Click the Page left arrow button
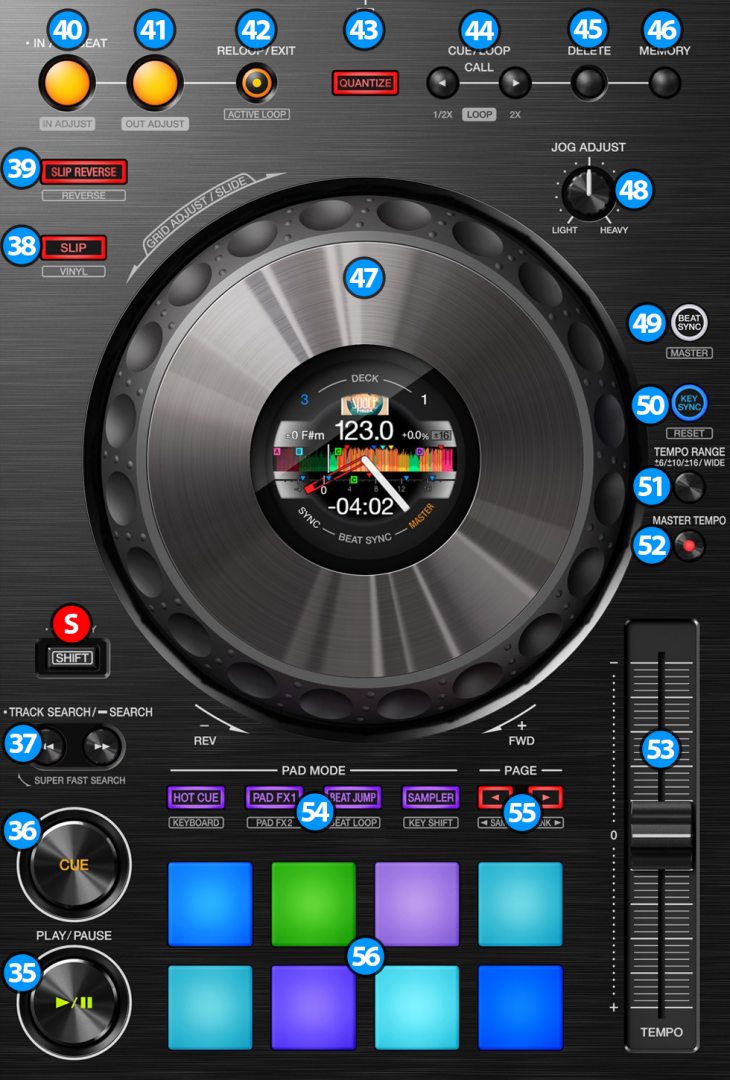Screen dimensions: 730x1080 click(495, 797)
